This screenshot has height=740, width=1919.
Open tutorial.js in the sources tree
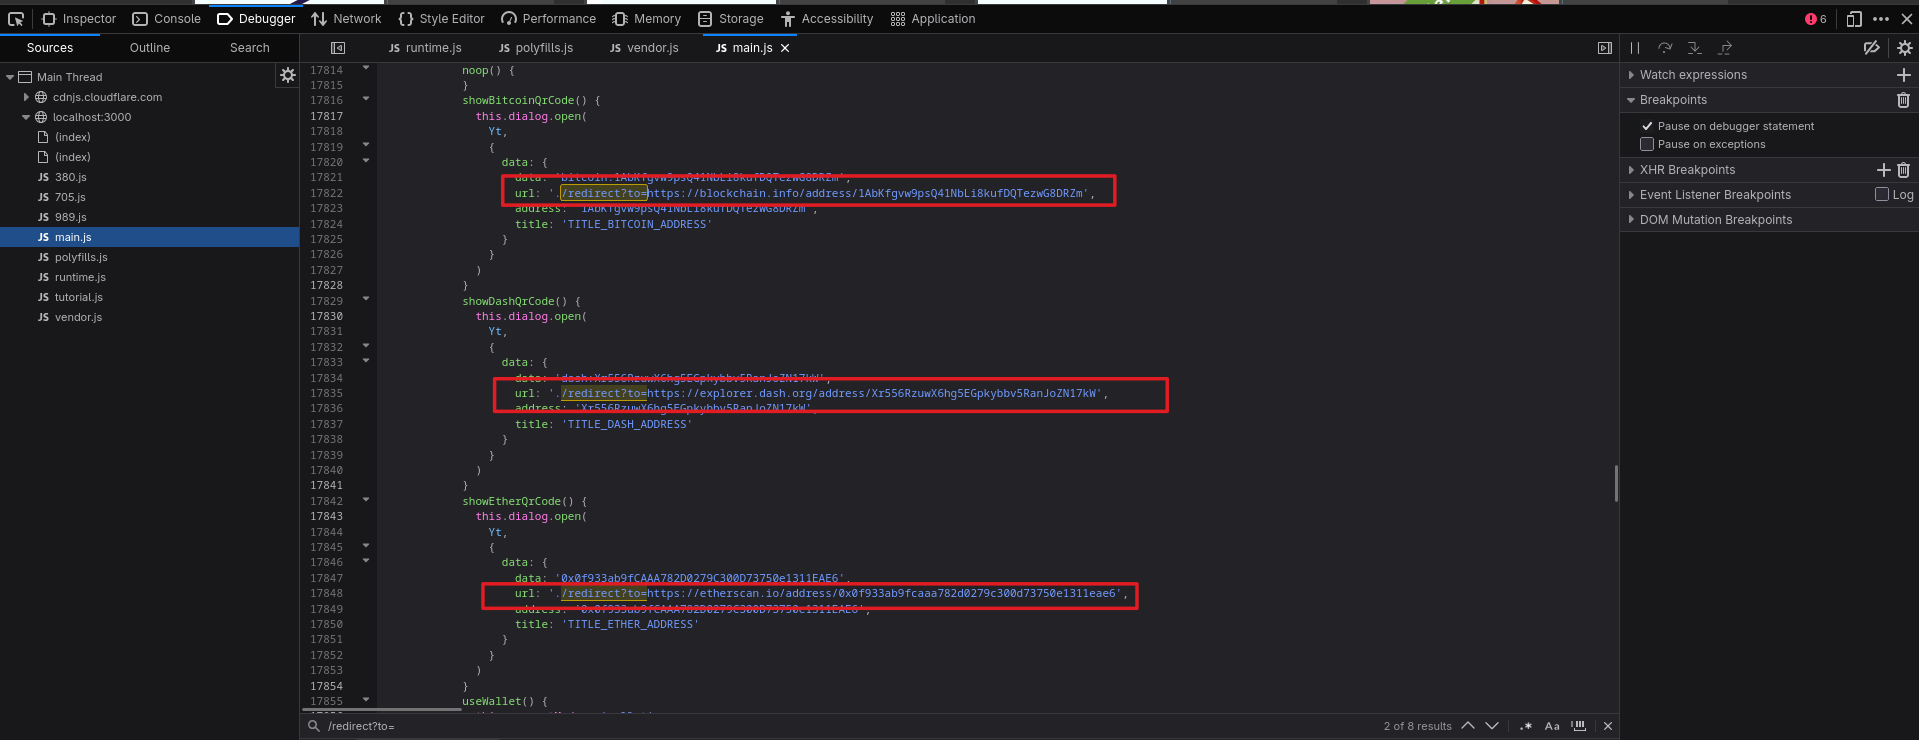(x=78, y=297)
